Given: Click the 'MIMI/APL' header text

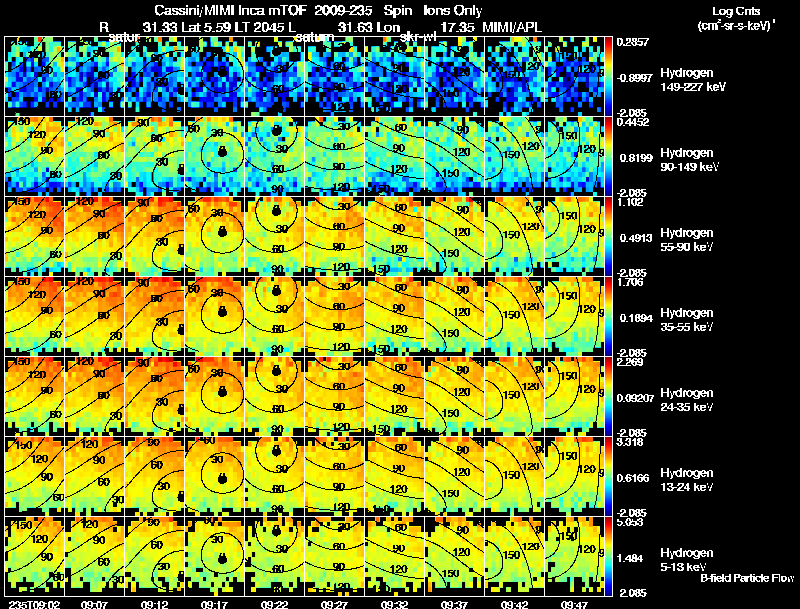Looking at the screenshot, I should 512,27.
